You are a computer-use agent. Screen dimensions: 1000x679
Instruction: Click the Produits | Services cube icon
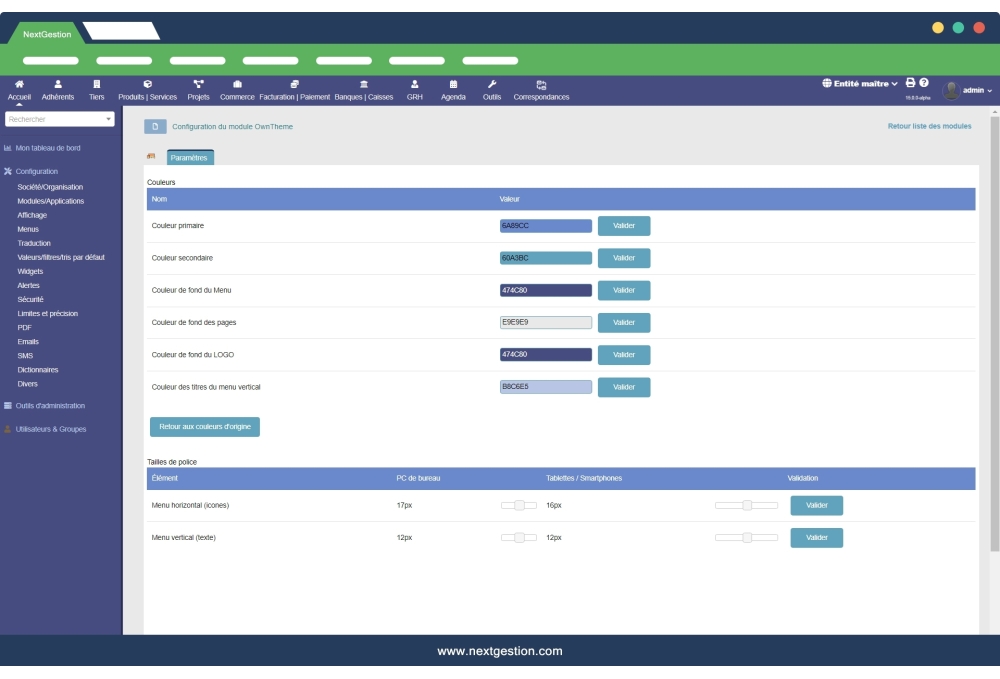tap(148, 84)
